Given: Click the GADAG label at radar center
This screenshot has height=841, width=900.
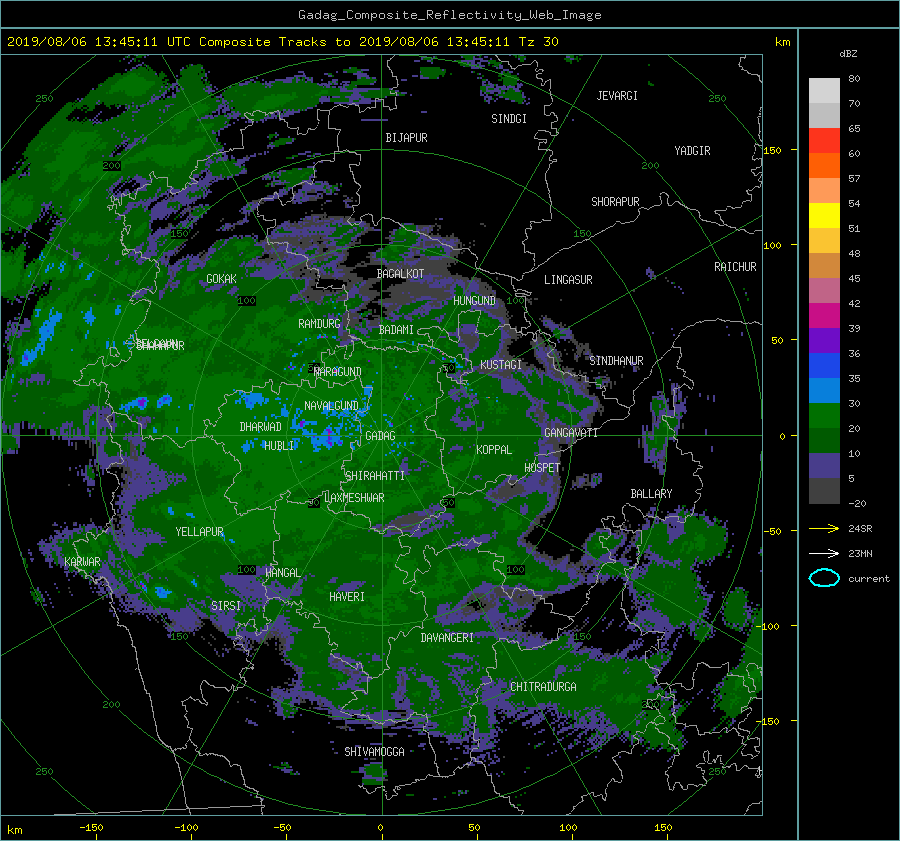Looking at the screenshot, I should [380, 436].
